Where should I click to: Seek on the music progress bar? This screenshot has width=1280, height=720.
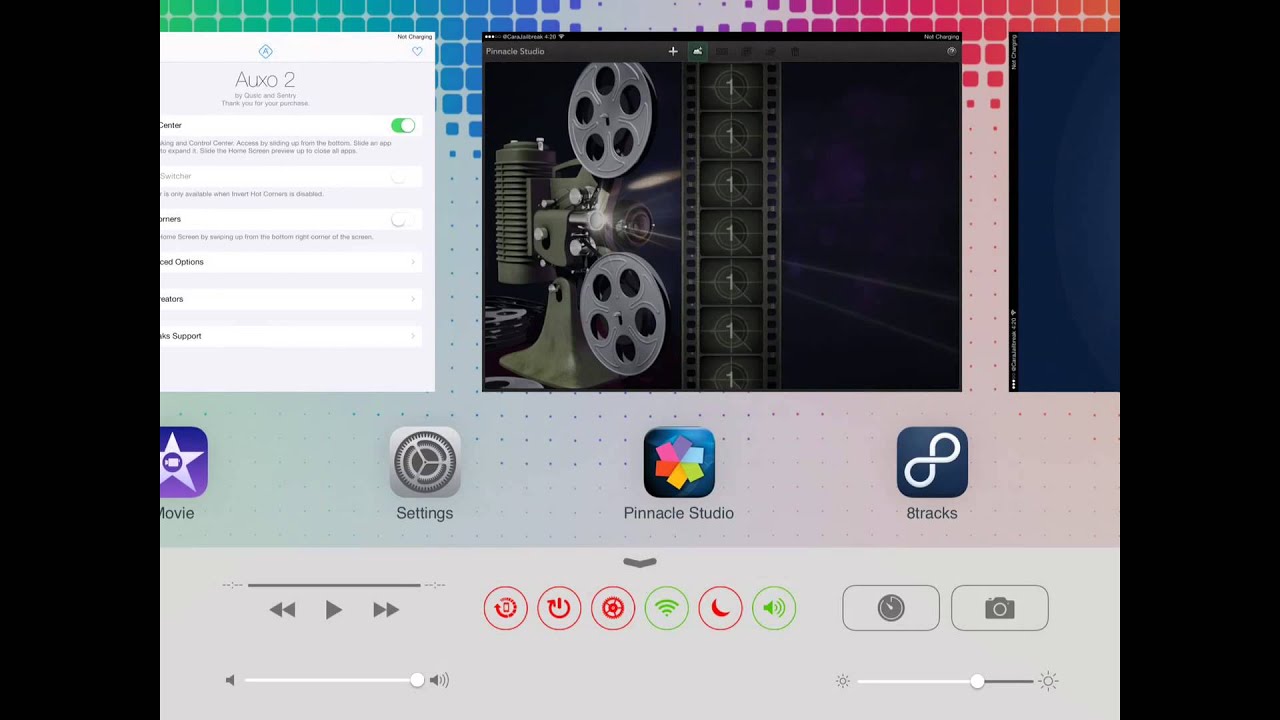point(334,585)
